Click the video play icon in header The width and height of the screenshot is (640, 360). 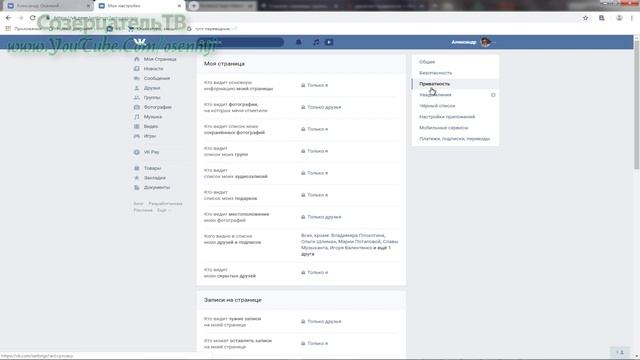click(329, 42)
